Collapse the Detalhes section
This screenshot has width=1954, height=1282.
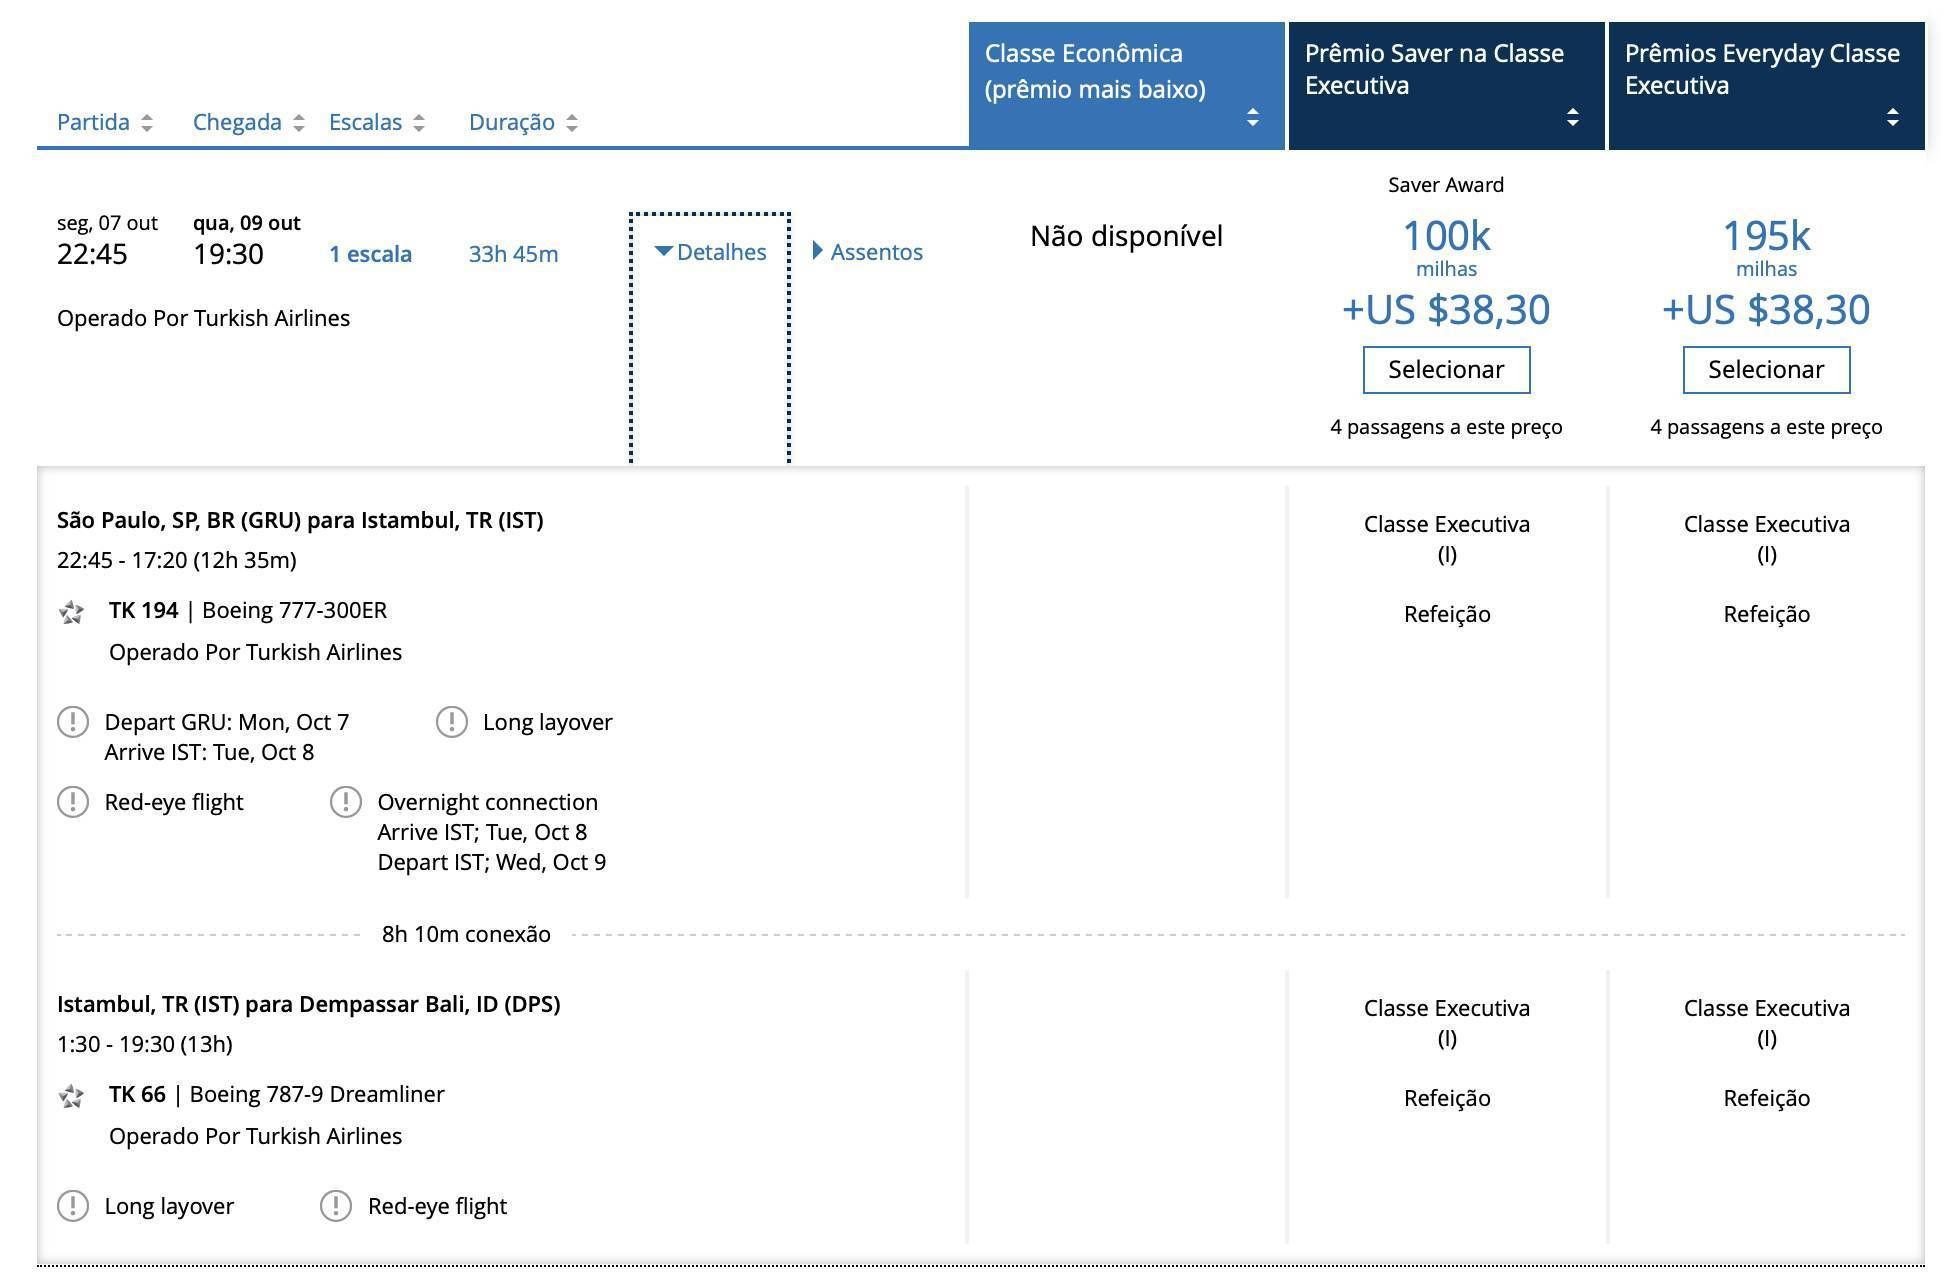[x=710, y=252]
